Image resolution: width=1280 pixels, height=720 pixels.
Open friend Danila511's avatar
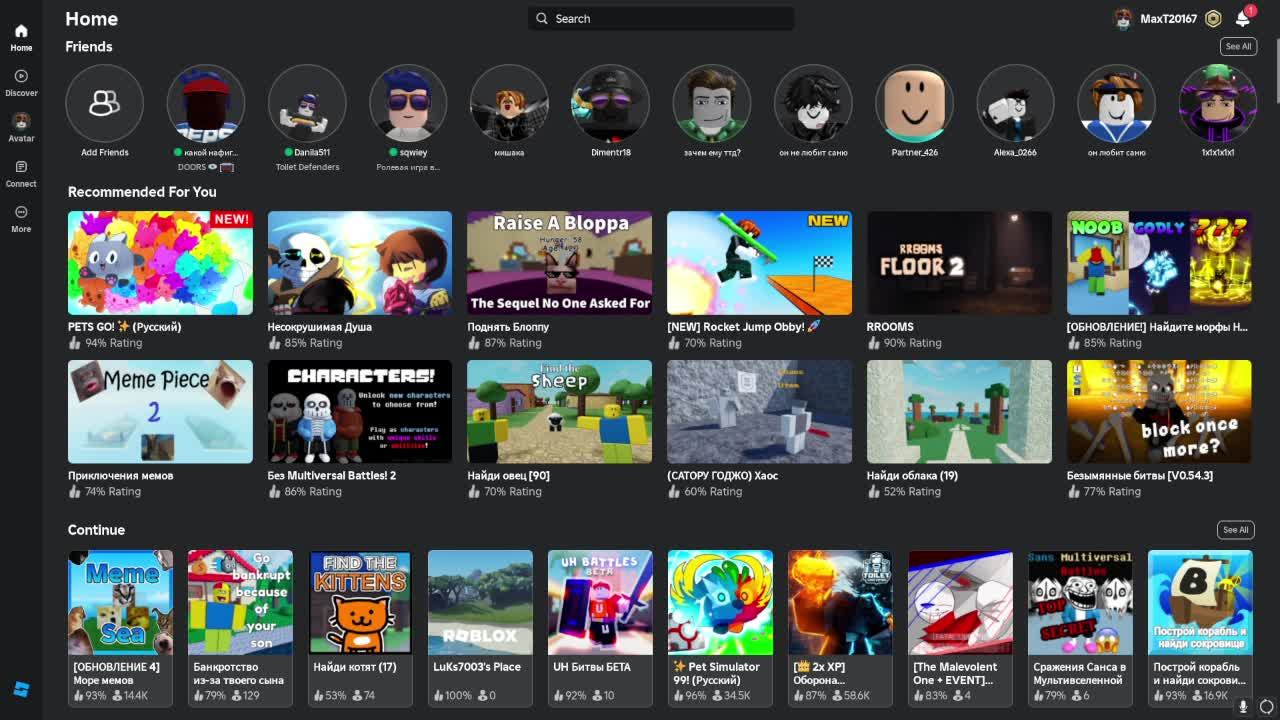(x=307, y=103)
